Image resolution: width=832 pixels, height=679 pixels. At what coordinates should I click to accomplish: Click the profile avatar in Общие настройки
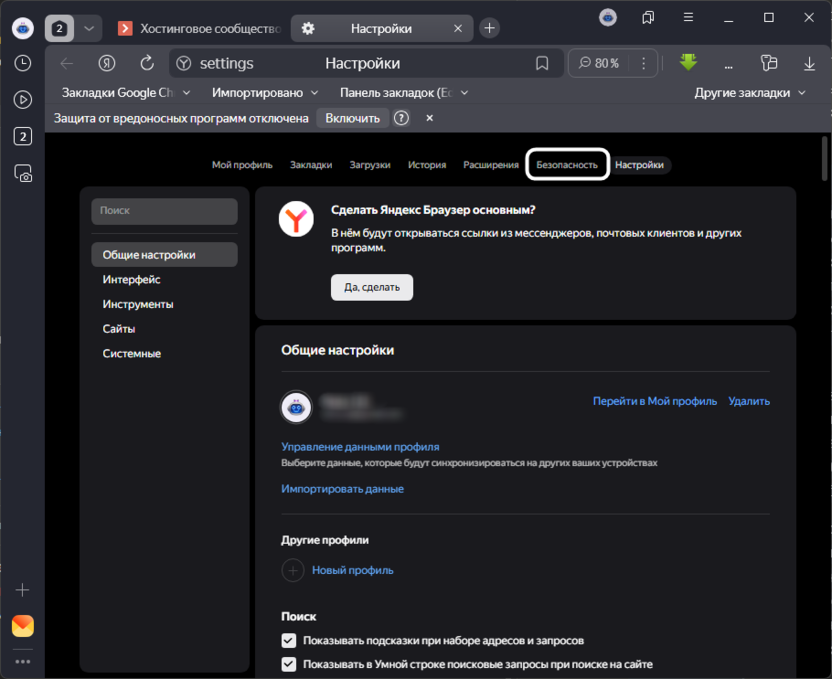click(296, 407)
